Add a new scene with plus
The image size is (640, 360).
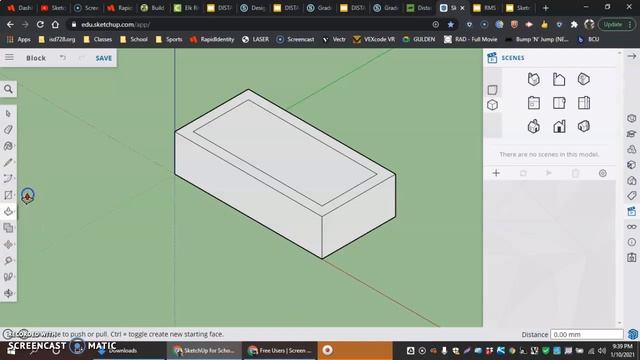[x=496, y=173]
